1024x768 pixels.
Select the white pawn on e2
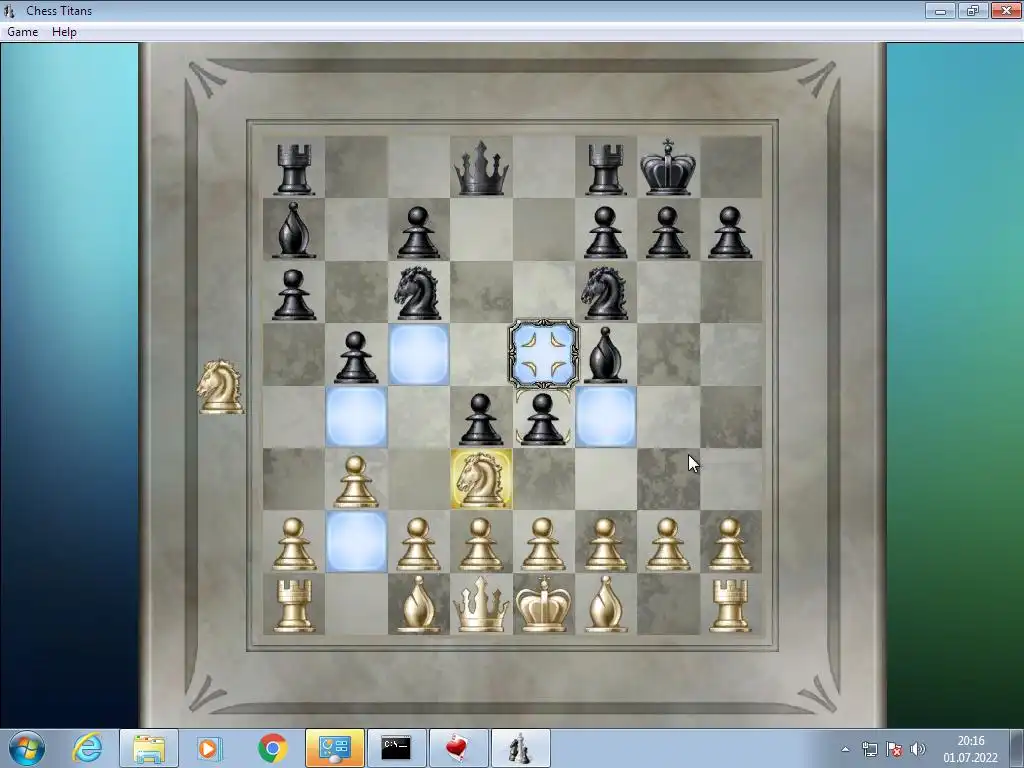pos(543,545)
